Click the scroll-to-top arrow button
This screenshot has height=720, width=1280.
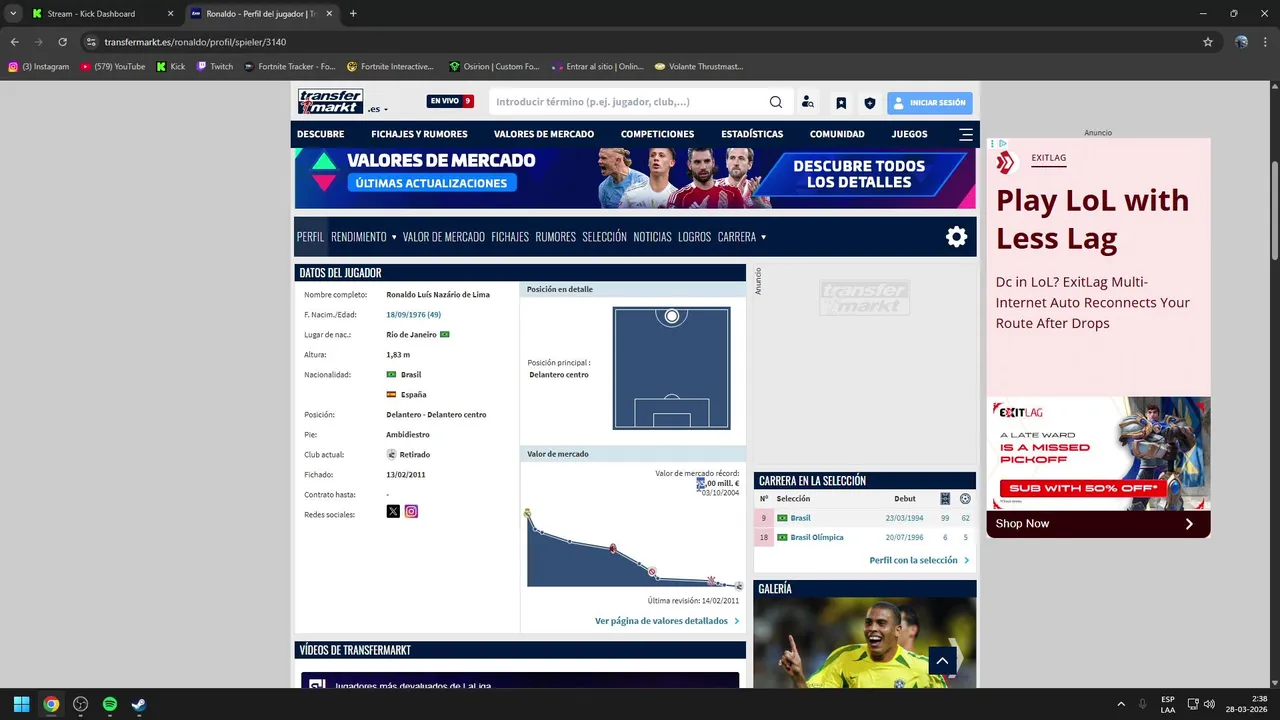click(x=942, y=661)
